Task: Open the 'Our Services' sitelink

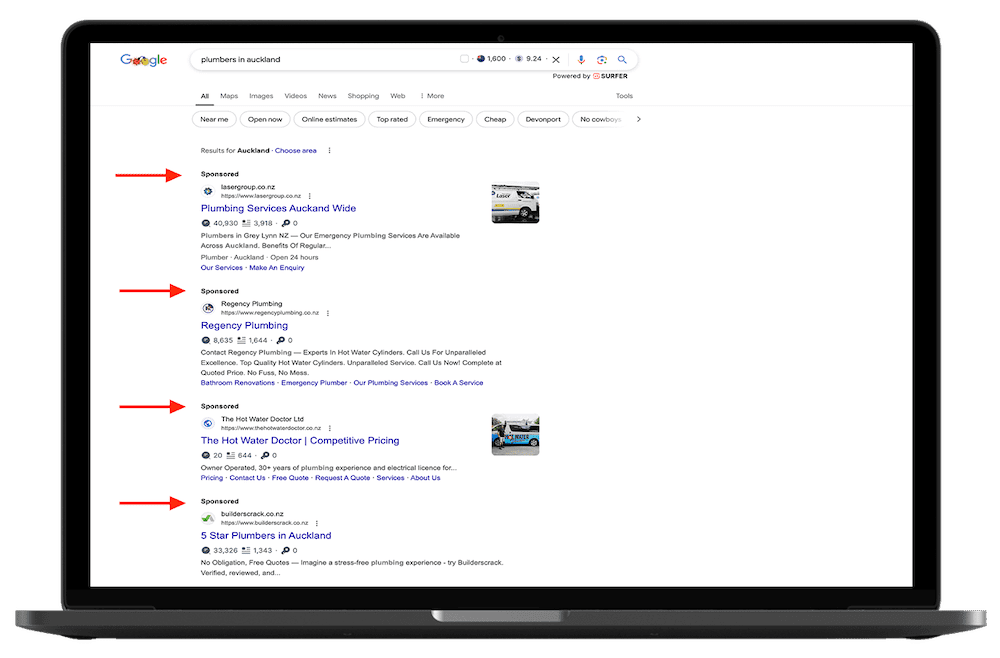Action: coord(221,268)
